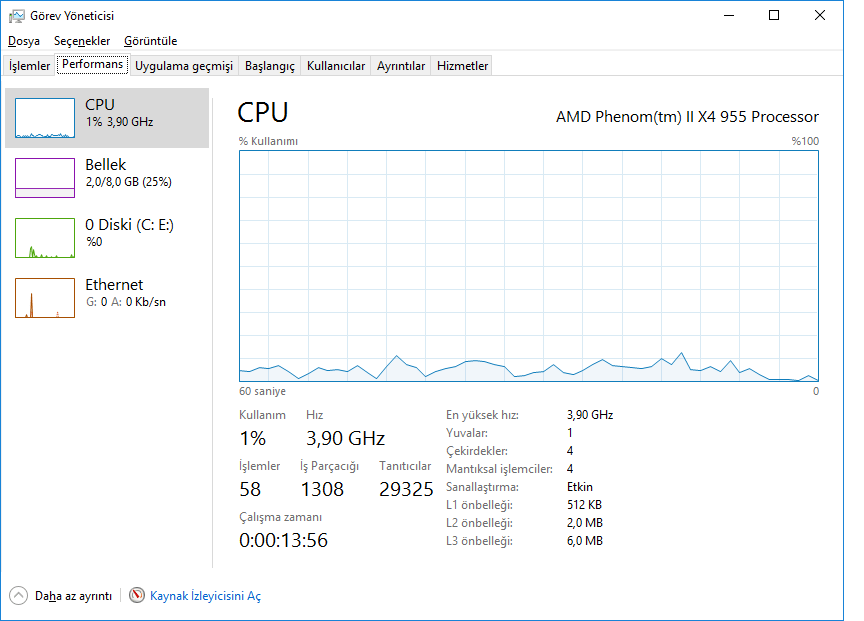Minimize the Görev Yöneticisi window
This screenshot has width=864, height=621.
coord(728,16)
